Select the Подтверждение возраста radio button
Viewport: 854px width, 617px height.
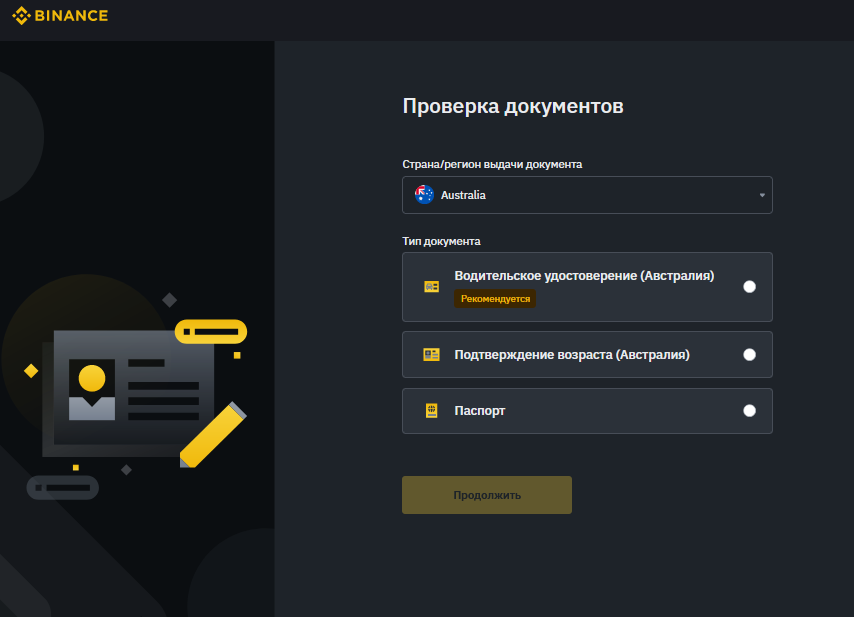click(749, 355)
